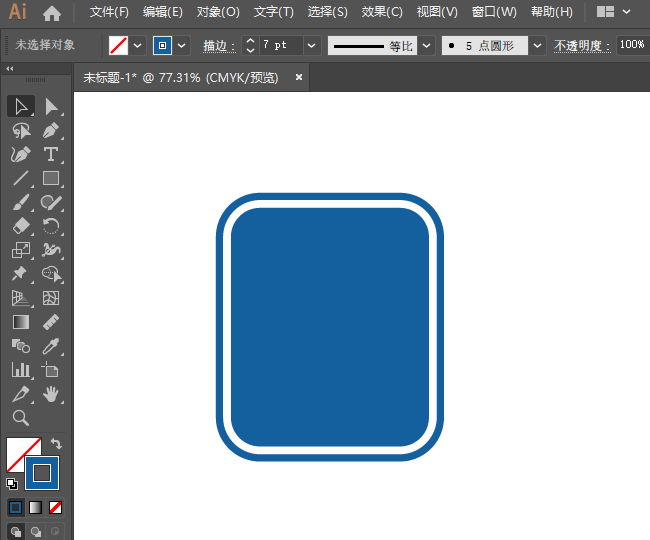Open the stroke weight dropdown
Viewport: 650px width, 540px height.
pyautogui.click(x=311, y=46)
